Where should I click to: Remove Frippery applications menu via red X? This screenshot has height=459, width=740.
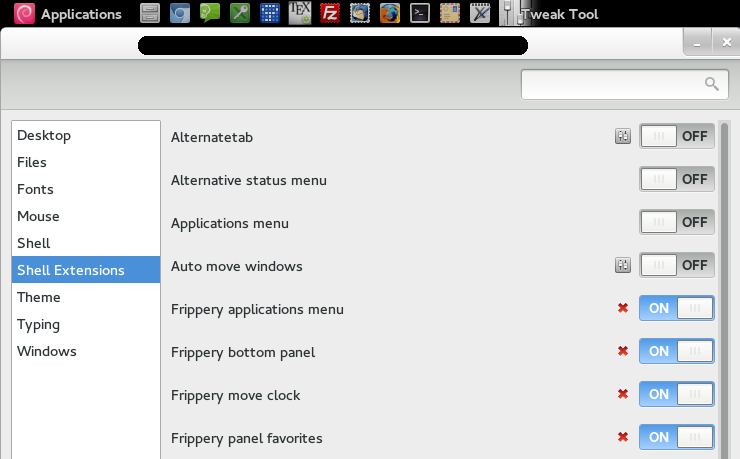coord(623,308)
